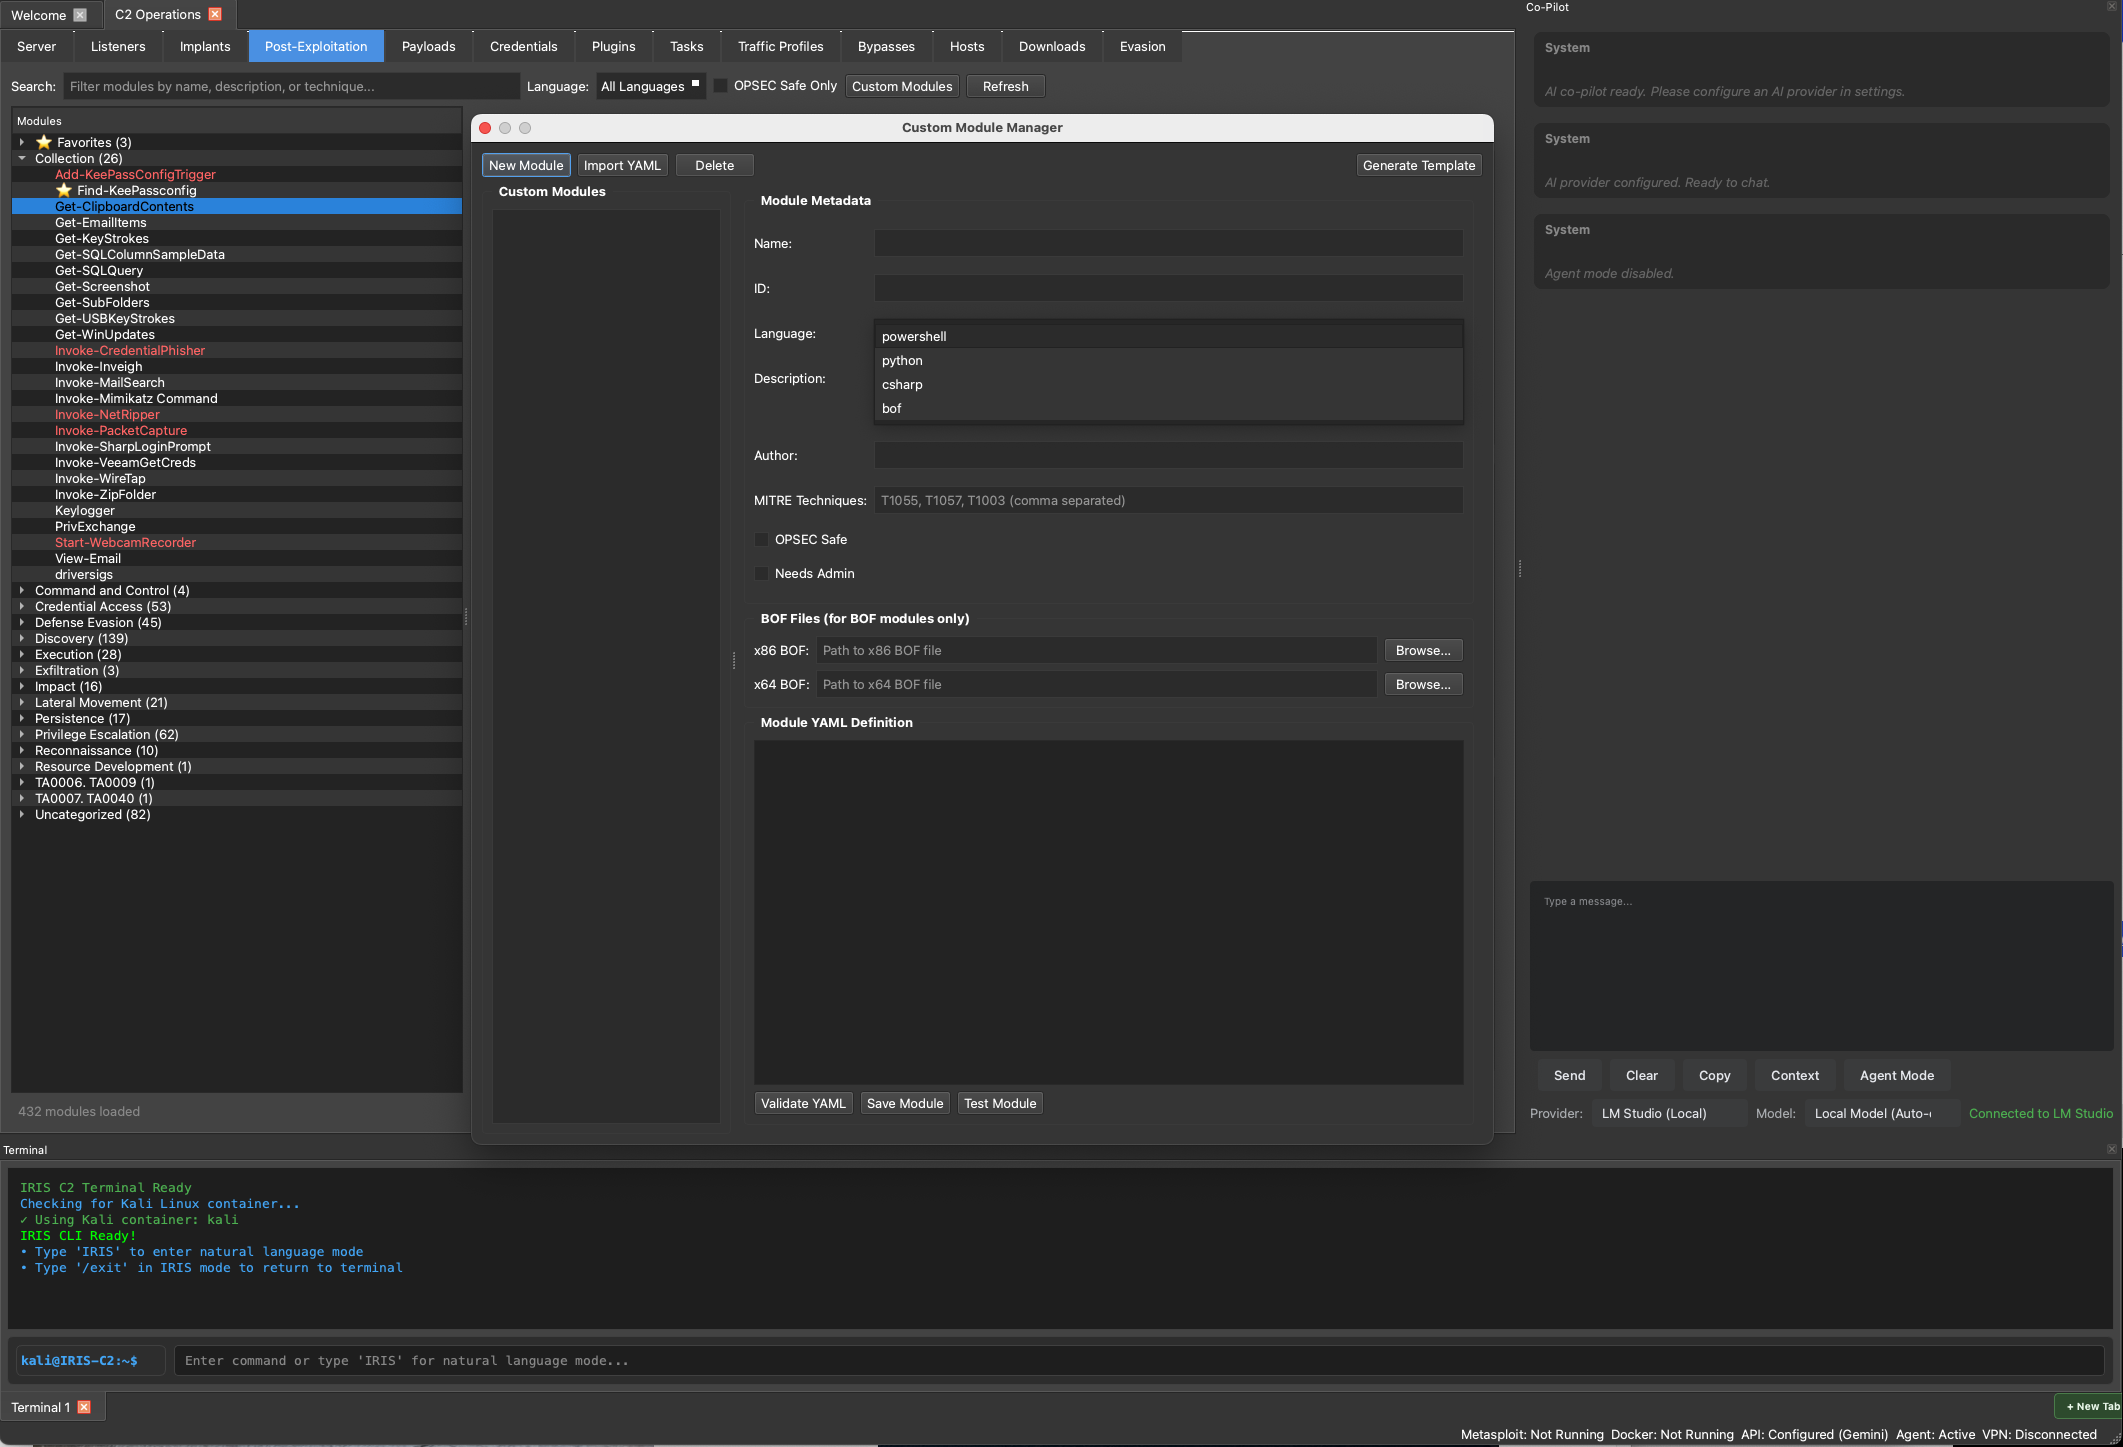
Task: Open the Model dropdown showing Local Model
Action: point(1882,1113)
